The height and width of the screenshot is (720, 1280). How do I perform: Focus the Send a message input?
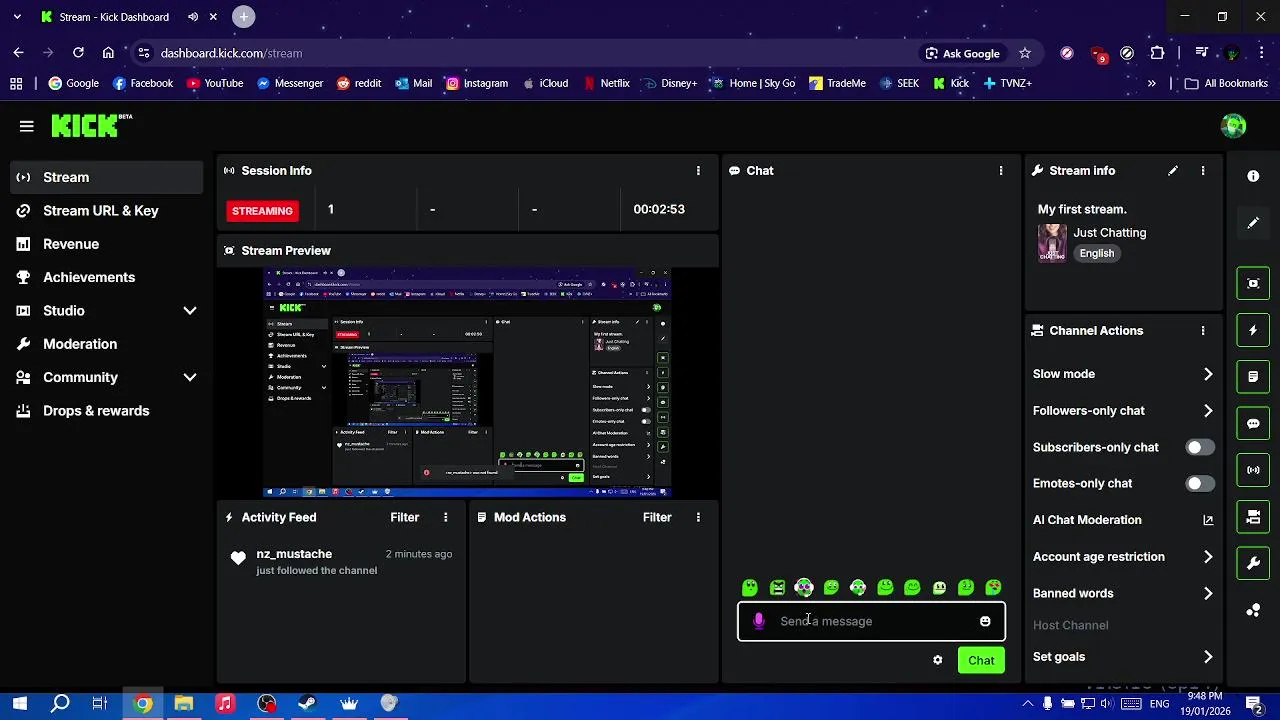pyautogui.click(x=871, y=621)
